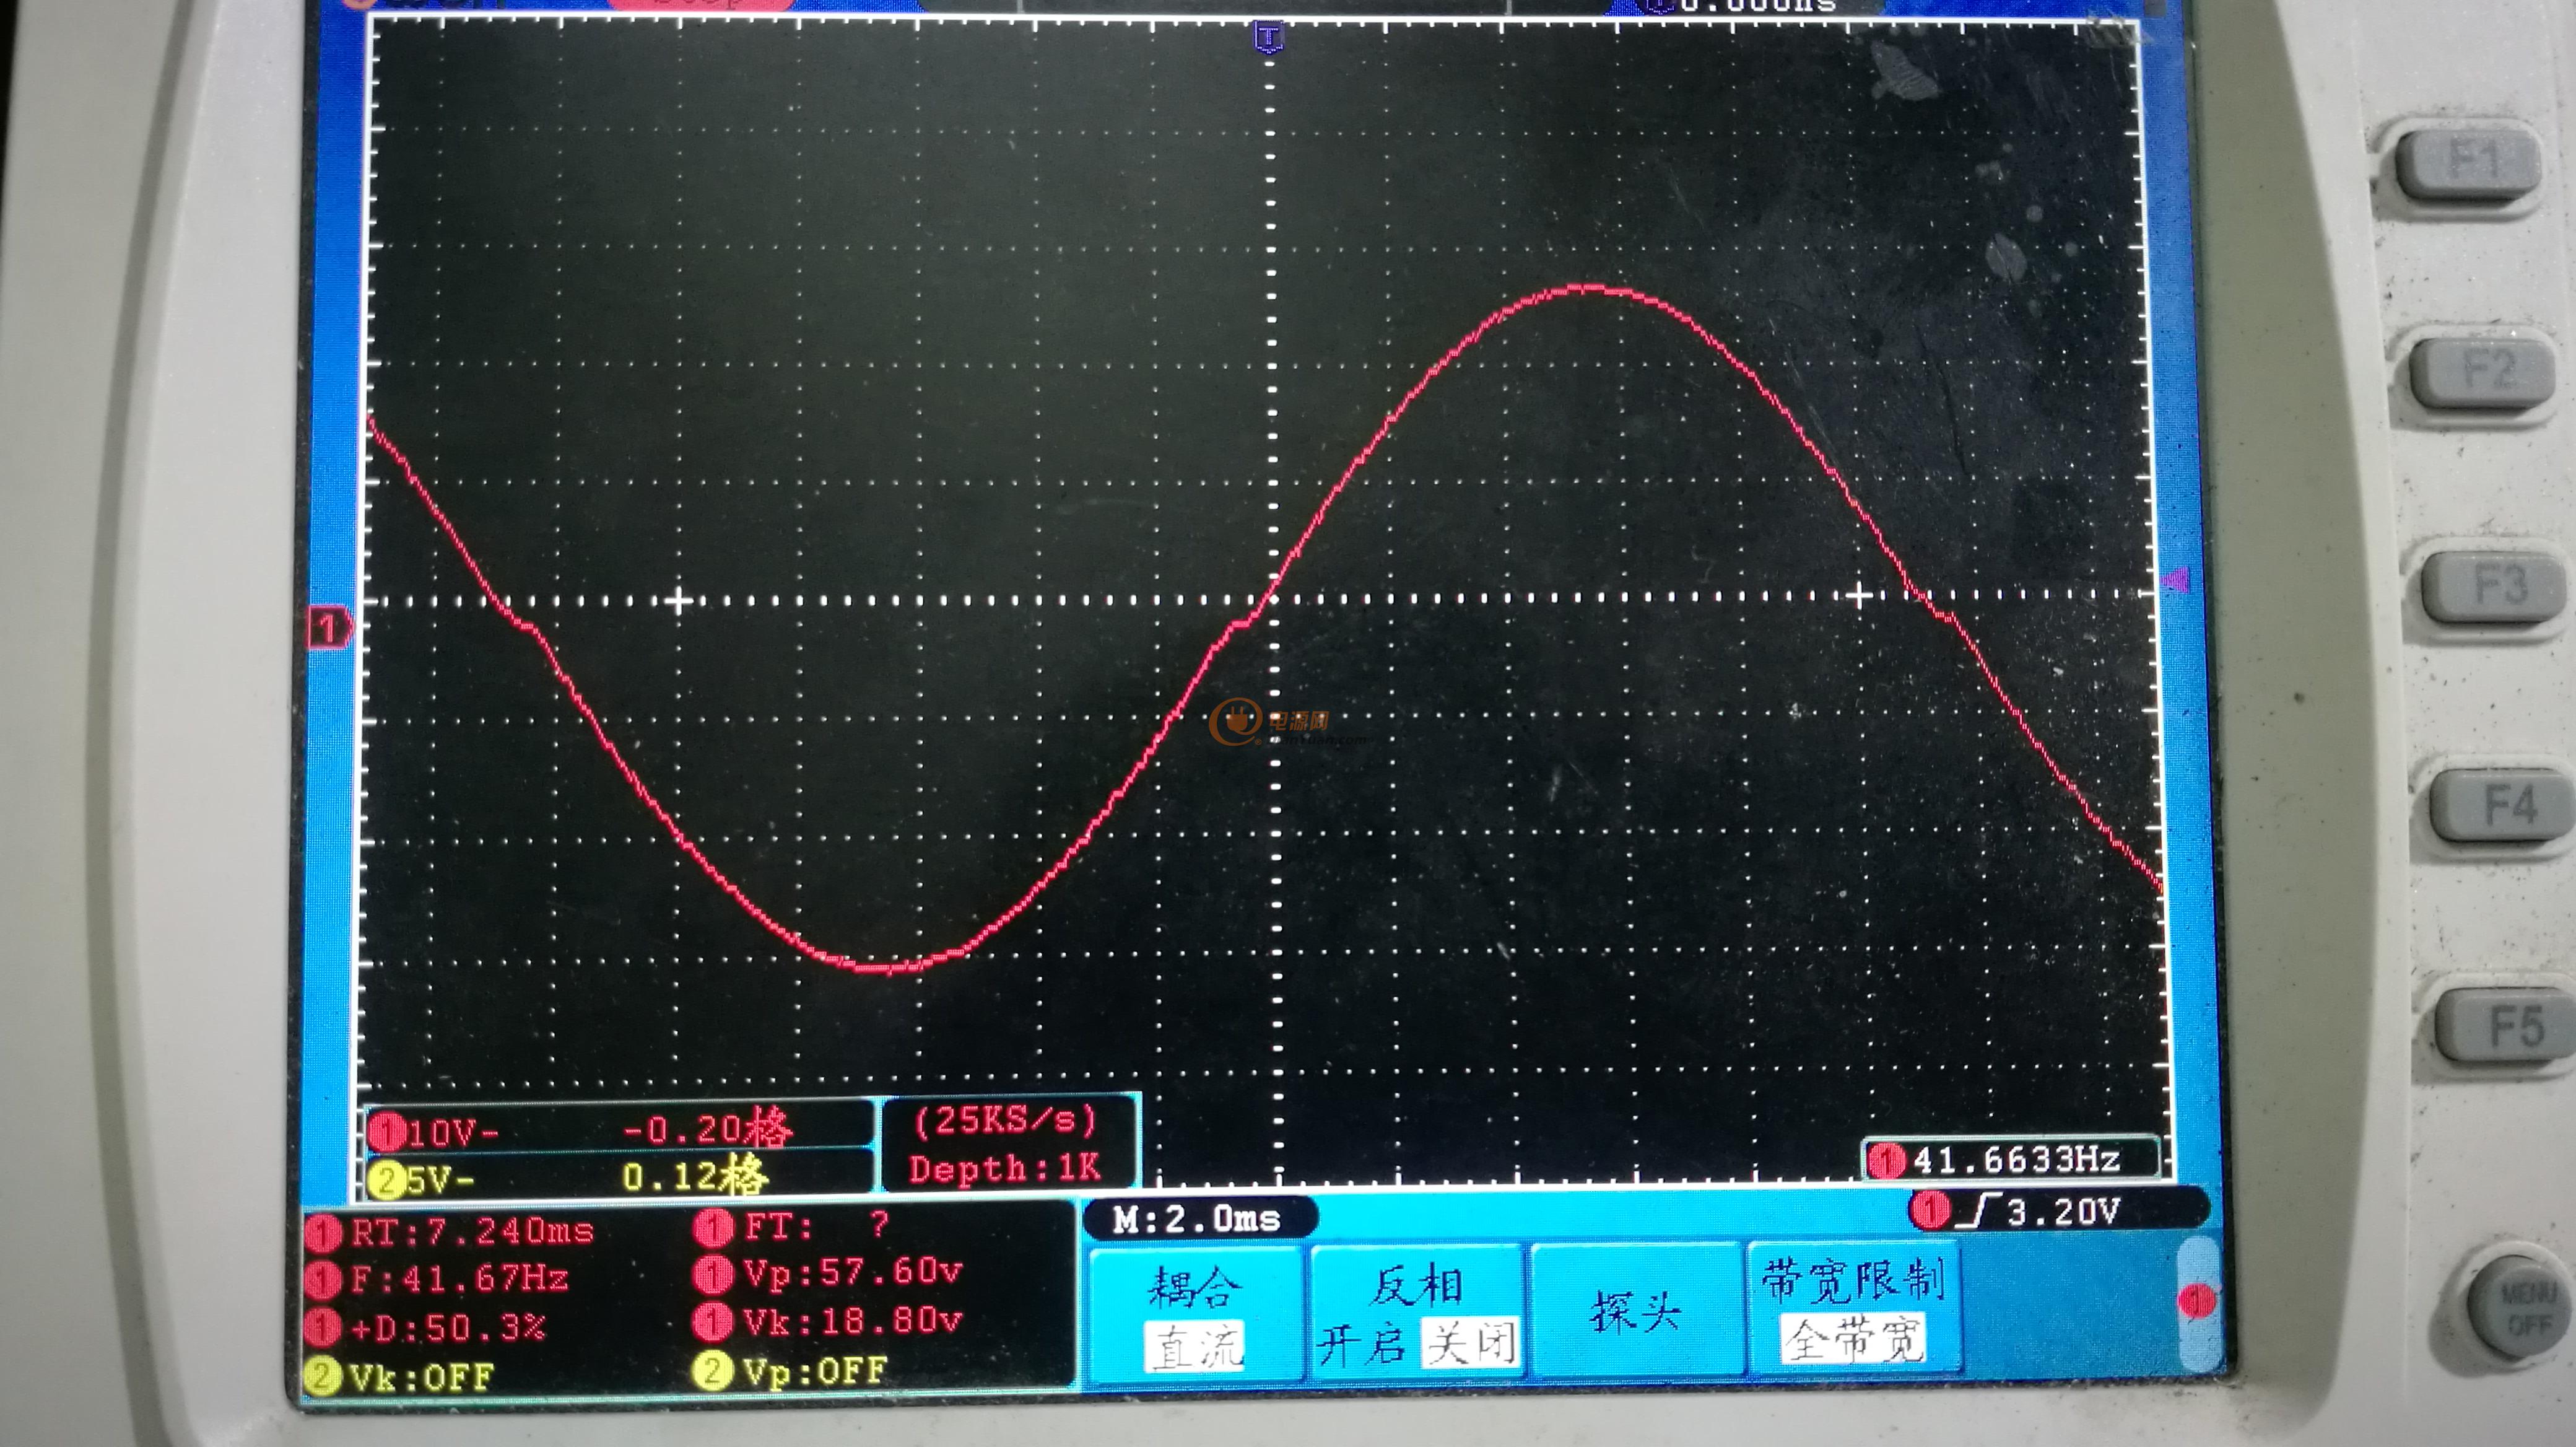Image resolution: width=2576 pixels, height=1447 pixels.
Task: Click the (25KS/s) sample rate readout
Action: (x=1006, y=1119)
